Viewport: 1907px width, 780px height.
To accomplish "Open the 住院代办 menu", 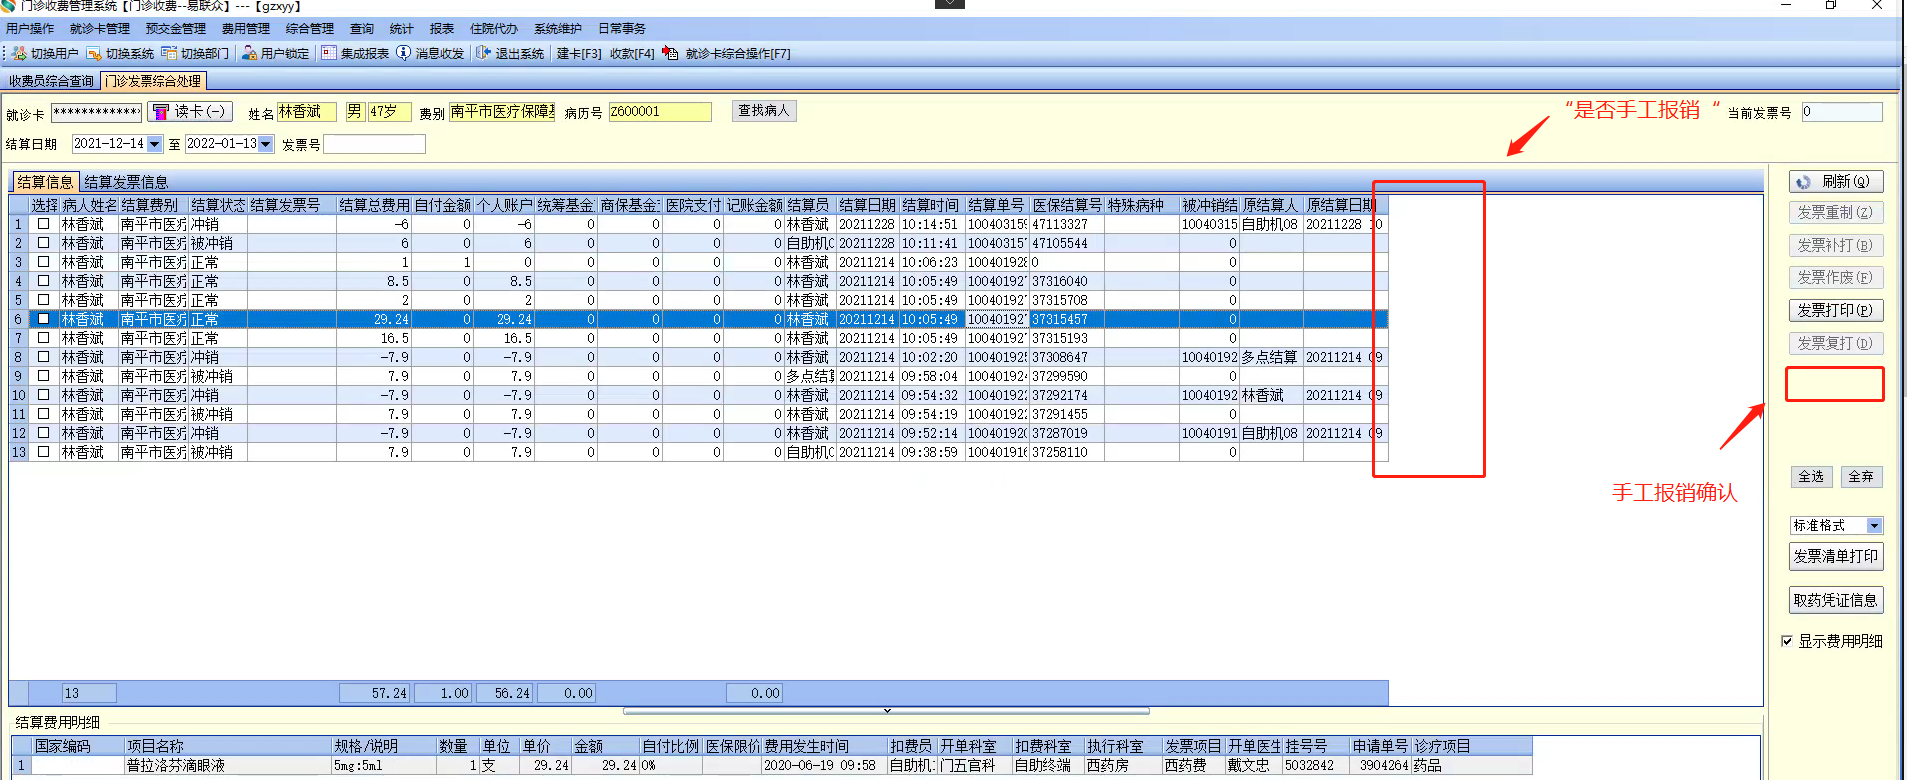I will tap(494, 29).
